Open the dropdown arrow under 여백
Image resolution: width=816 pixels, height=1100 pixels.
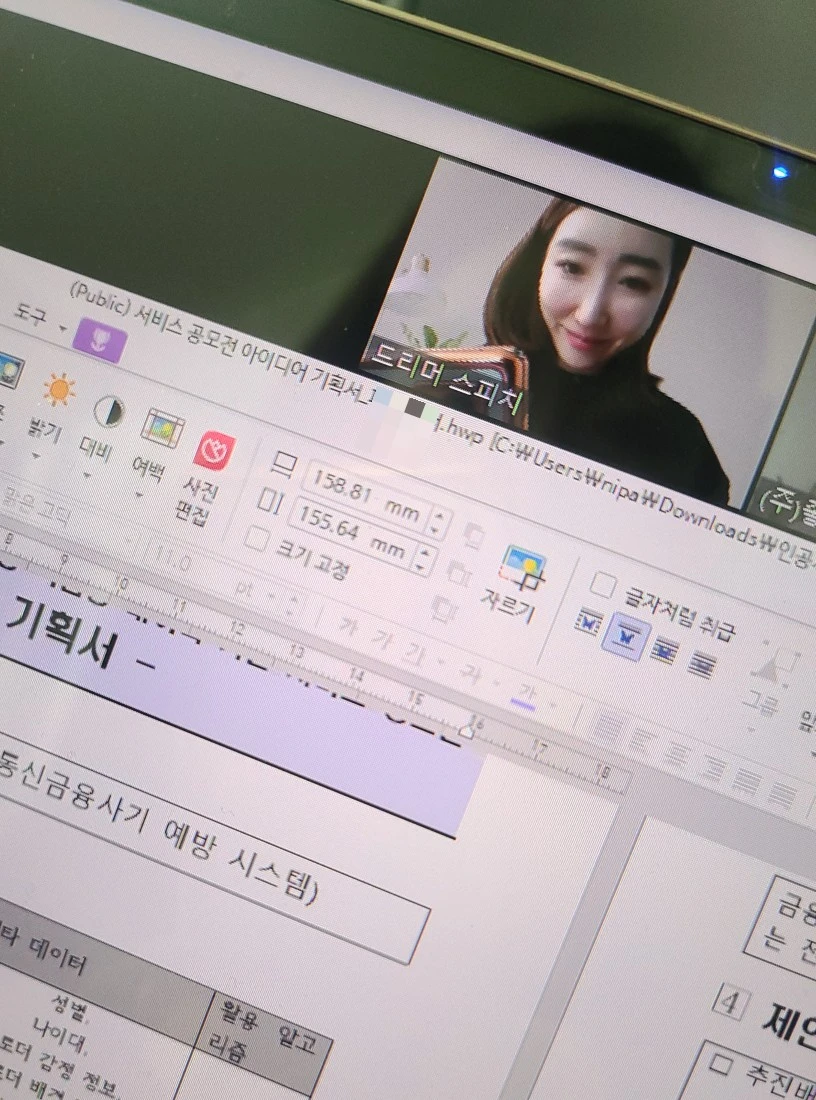(139, 496)
